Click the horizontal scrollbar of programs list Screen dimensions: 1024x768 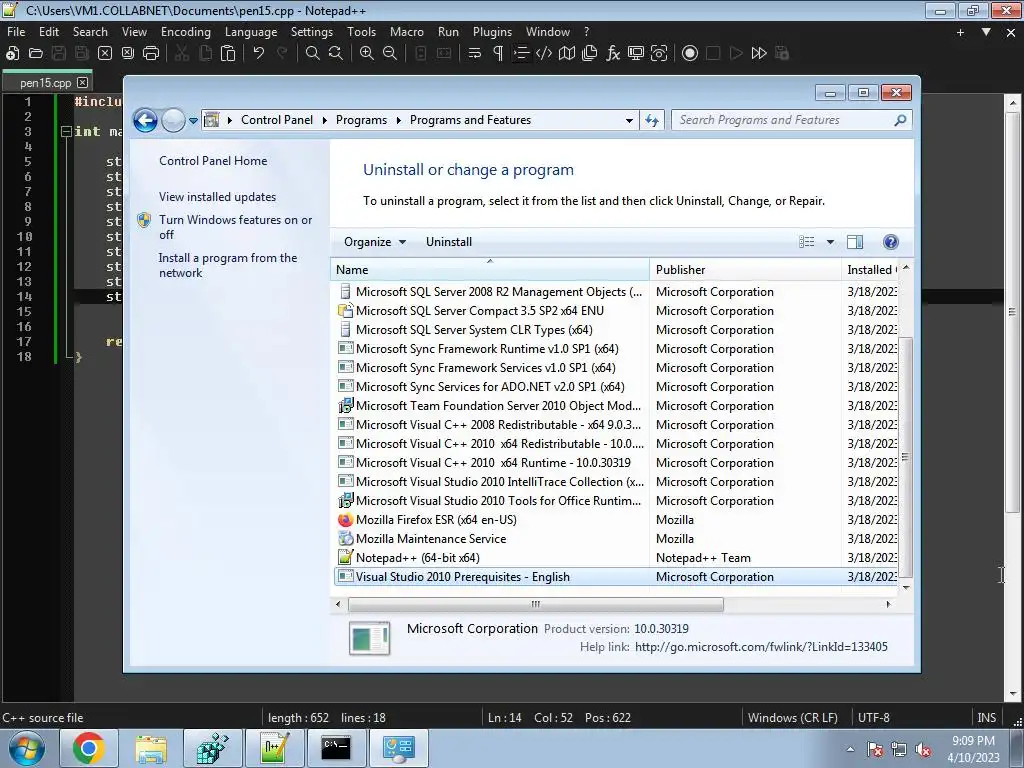coord(536,604)
